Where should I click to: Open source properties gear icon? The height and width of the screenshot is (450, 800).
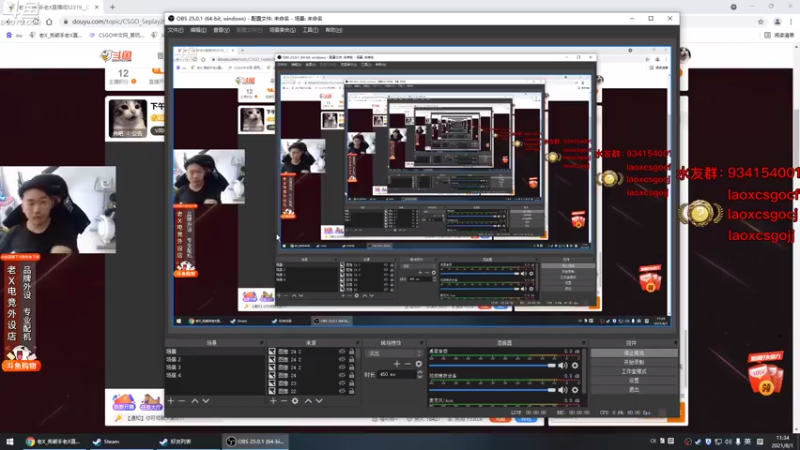295,401
